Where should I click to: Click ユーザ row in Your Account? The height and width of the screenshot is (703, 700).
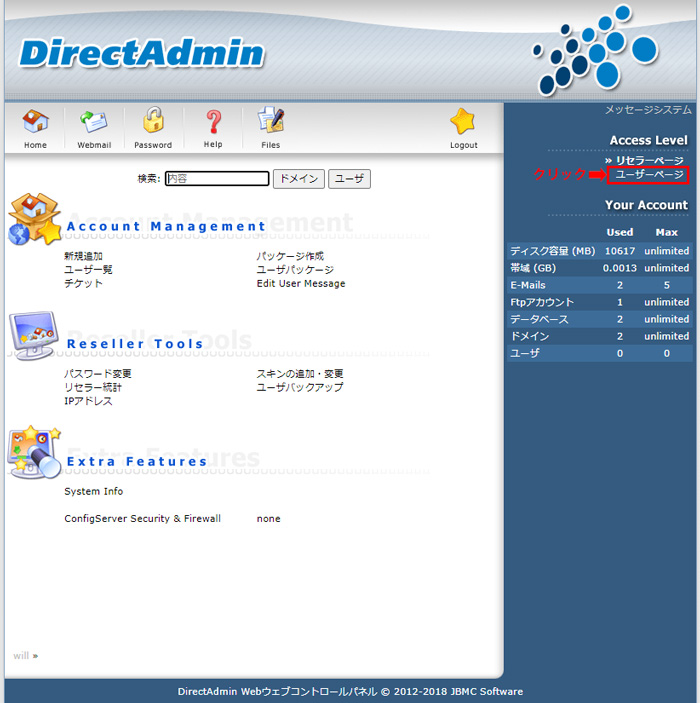pos(600,353)
